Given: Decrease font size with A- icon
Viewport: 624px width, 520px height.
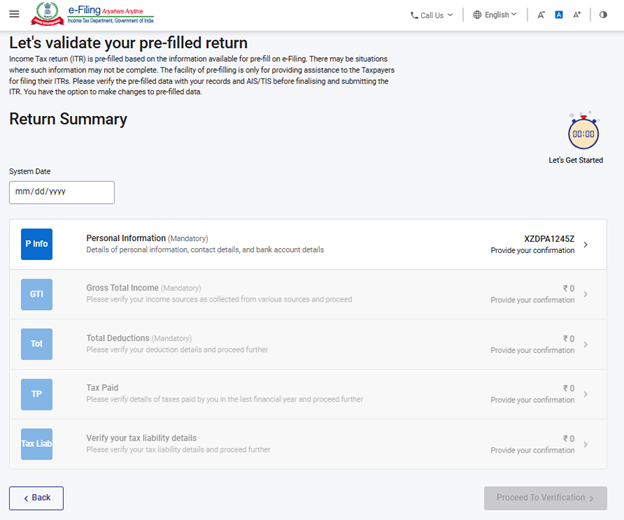Looking at the screenshot, I should pos(541,15).
